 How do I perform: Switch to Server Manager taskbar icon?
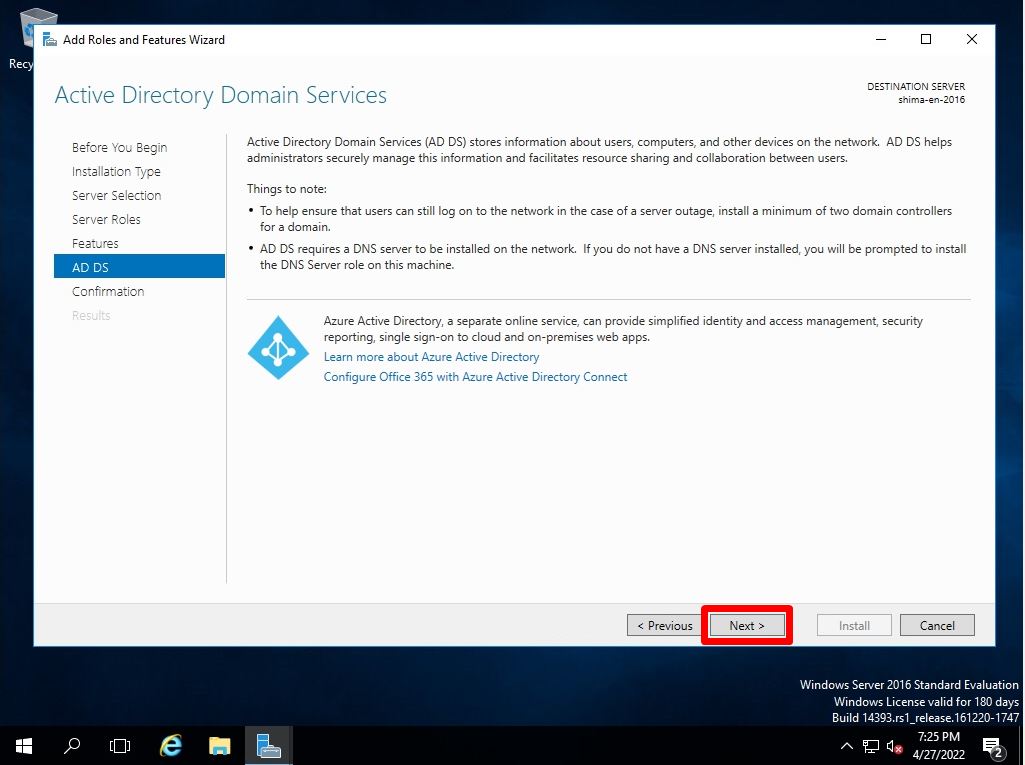[269, 746]
